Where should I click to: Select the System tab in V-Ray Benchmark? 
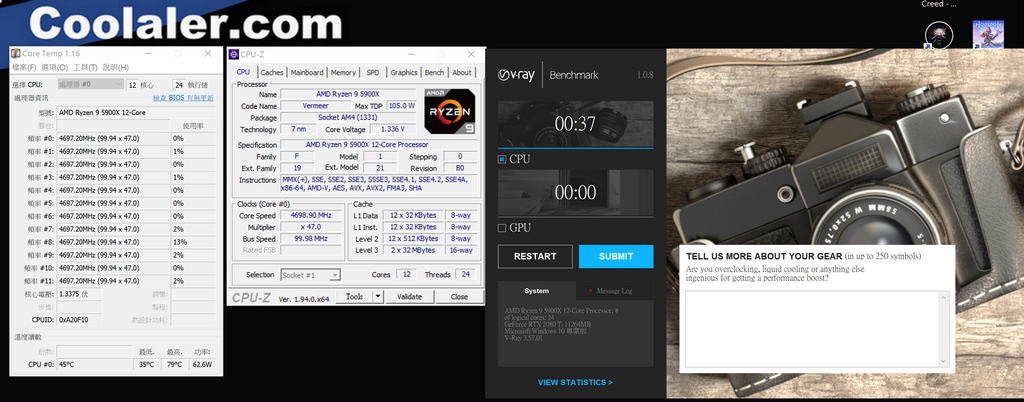pyautogui.click(x=537, y=291)
